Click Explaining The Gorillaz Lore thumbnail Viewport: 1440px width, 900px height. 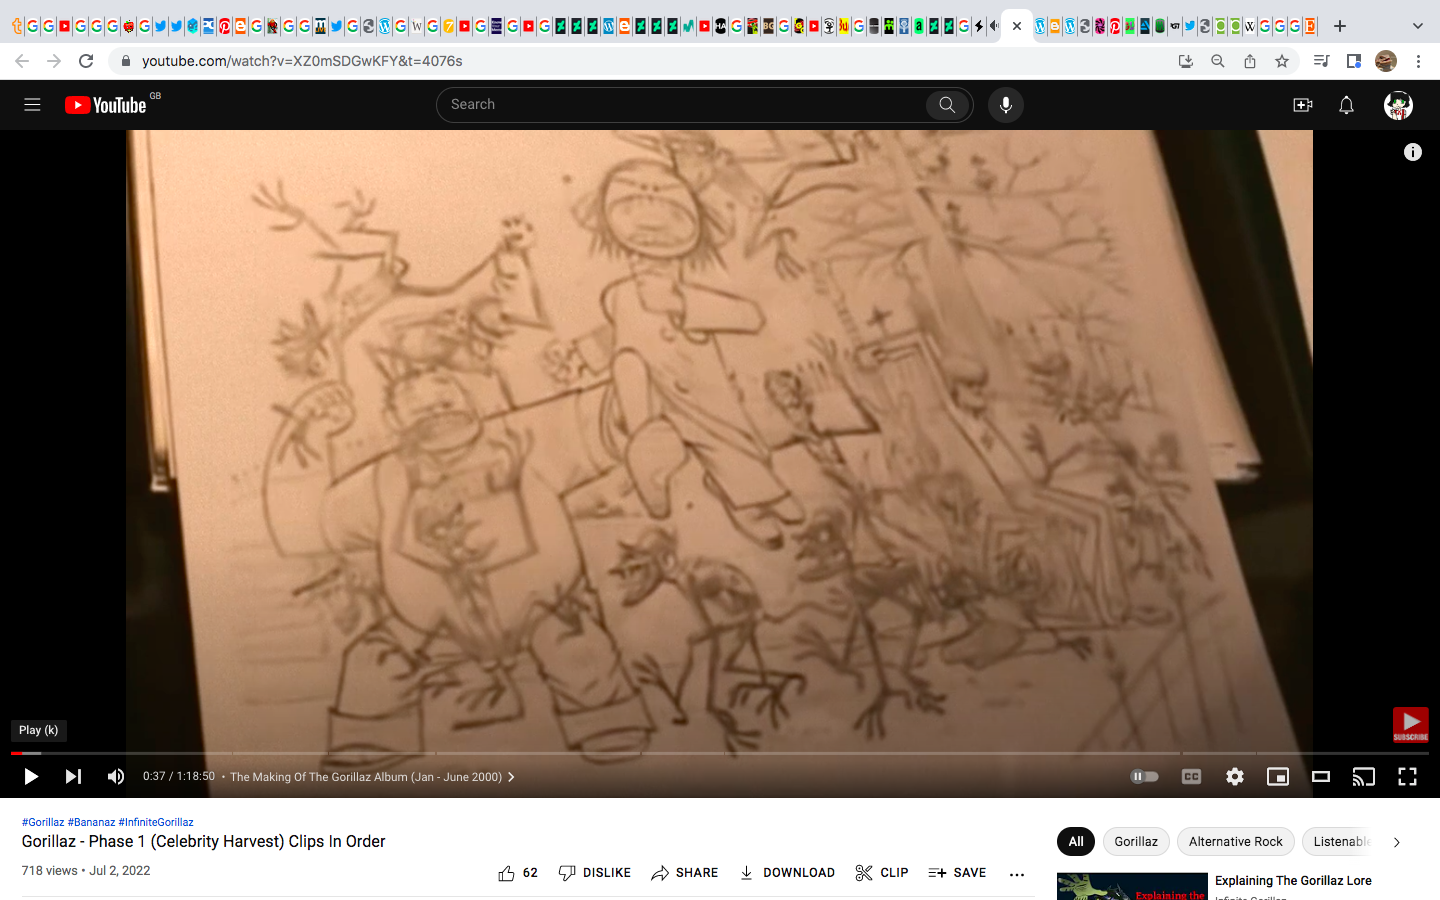click(x=1131, y=886)
